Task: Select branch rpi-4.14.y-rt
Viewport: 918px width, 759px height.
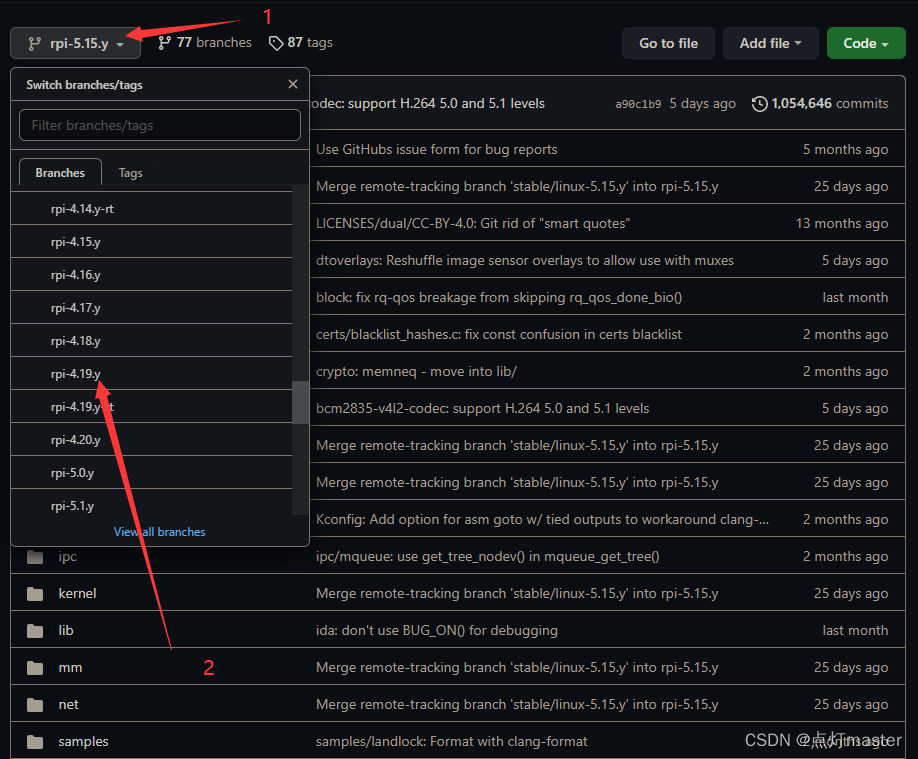Action: [x=151, y=208]
